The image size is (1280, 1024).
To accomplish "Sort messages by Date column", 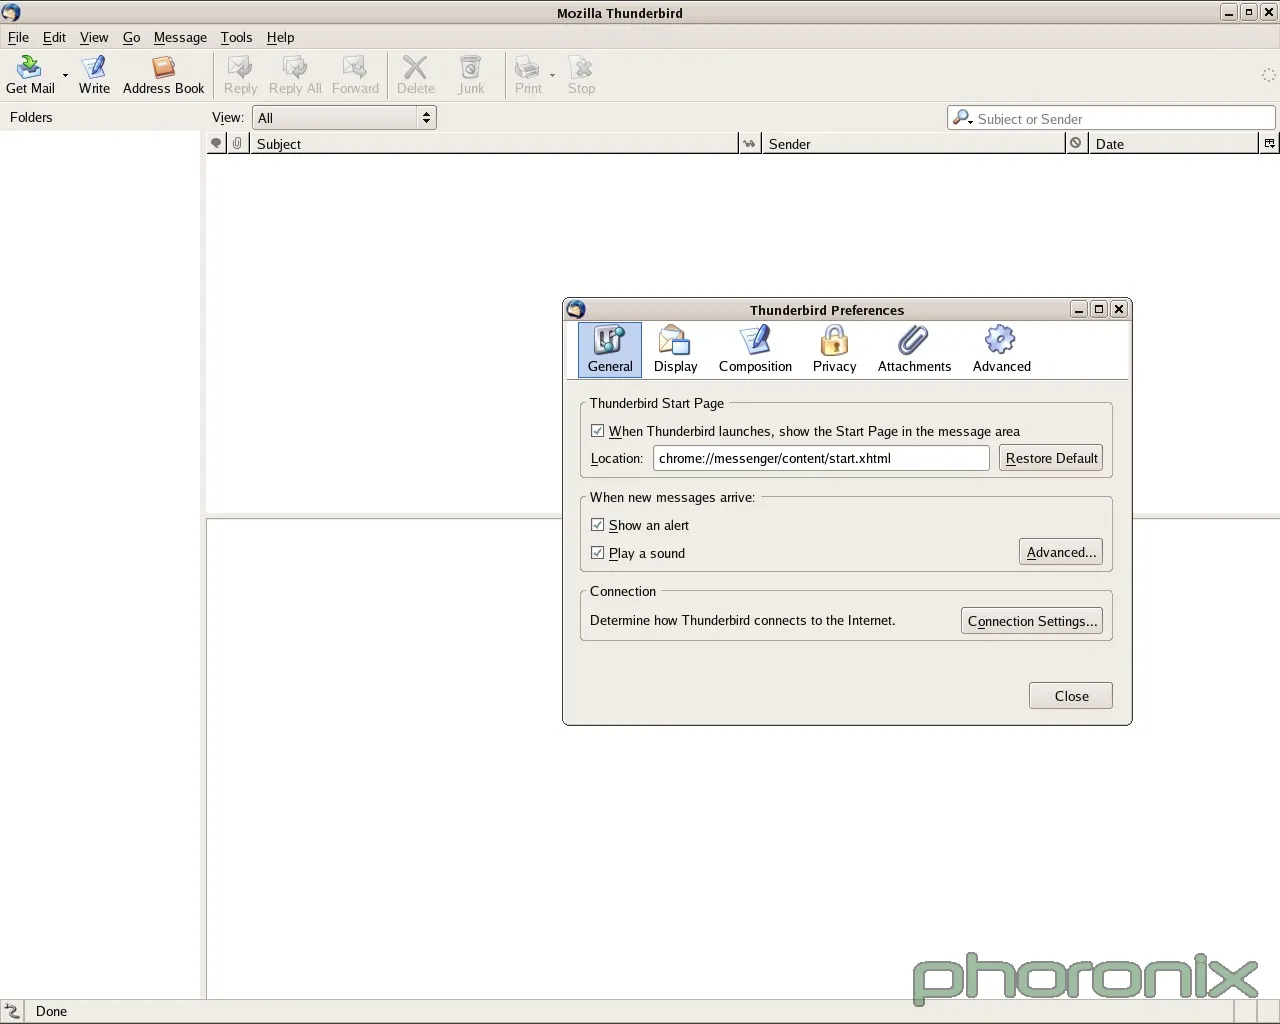I will pyautogui.click(x=1173, y=144).
